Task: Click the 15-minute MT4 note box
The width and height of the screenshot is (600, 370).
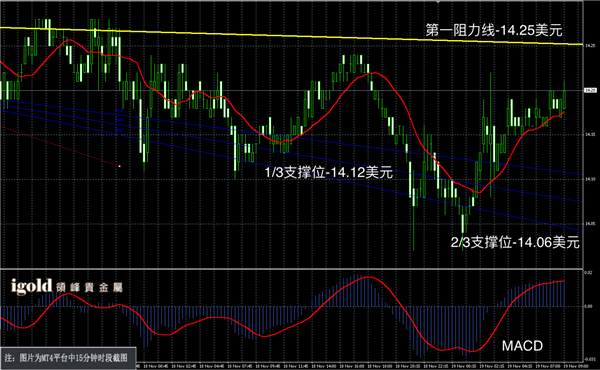Action: click(x=68, y=358)
